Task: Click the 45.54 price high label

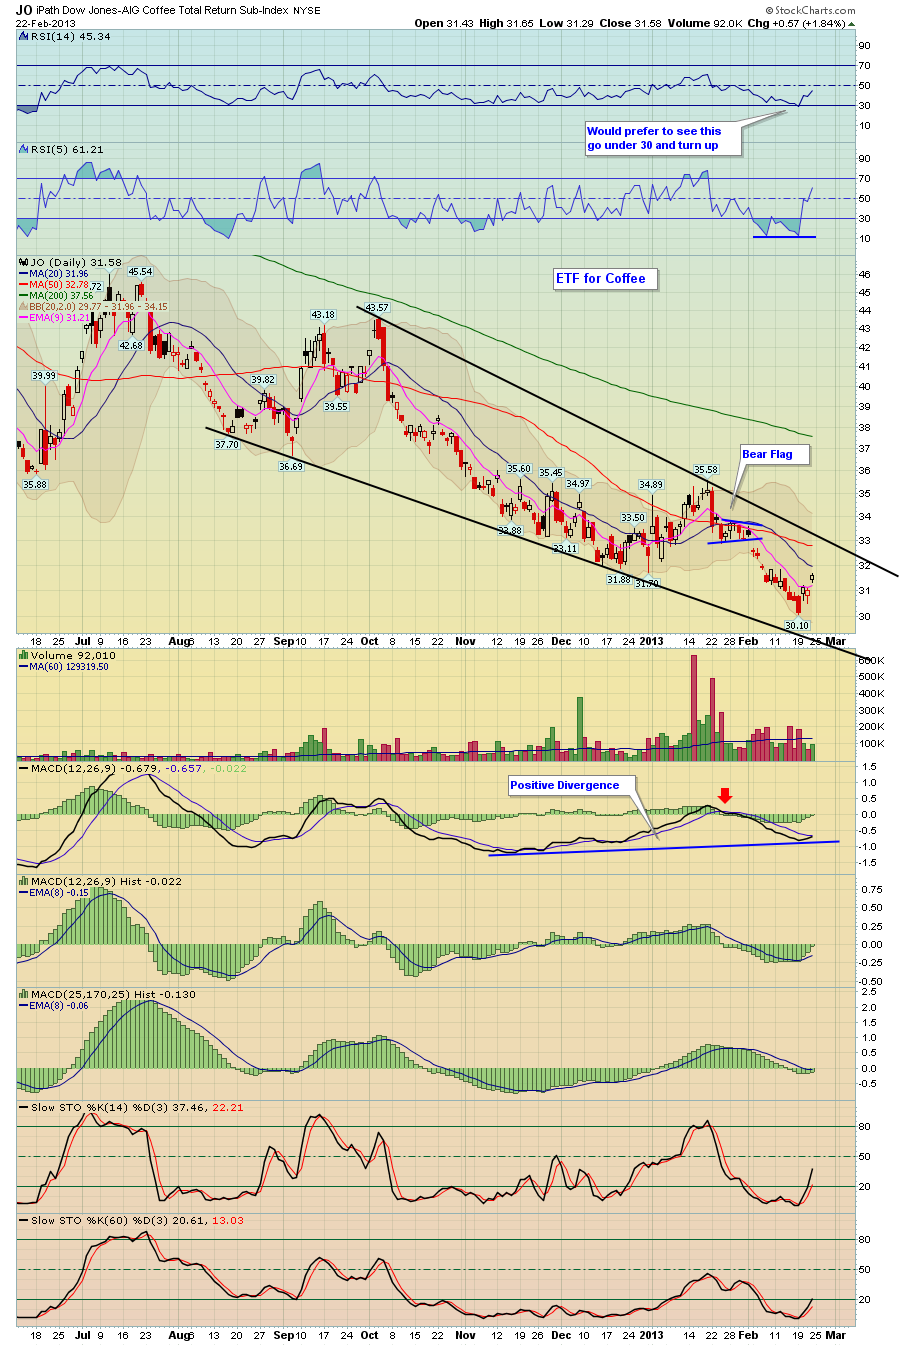Action: click(x=140, y=272)
